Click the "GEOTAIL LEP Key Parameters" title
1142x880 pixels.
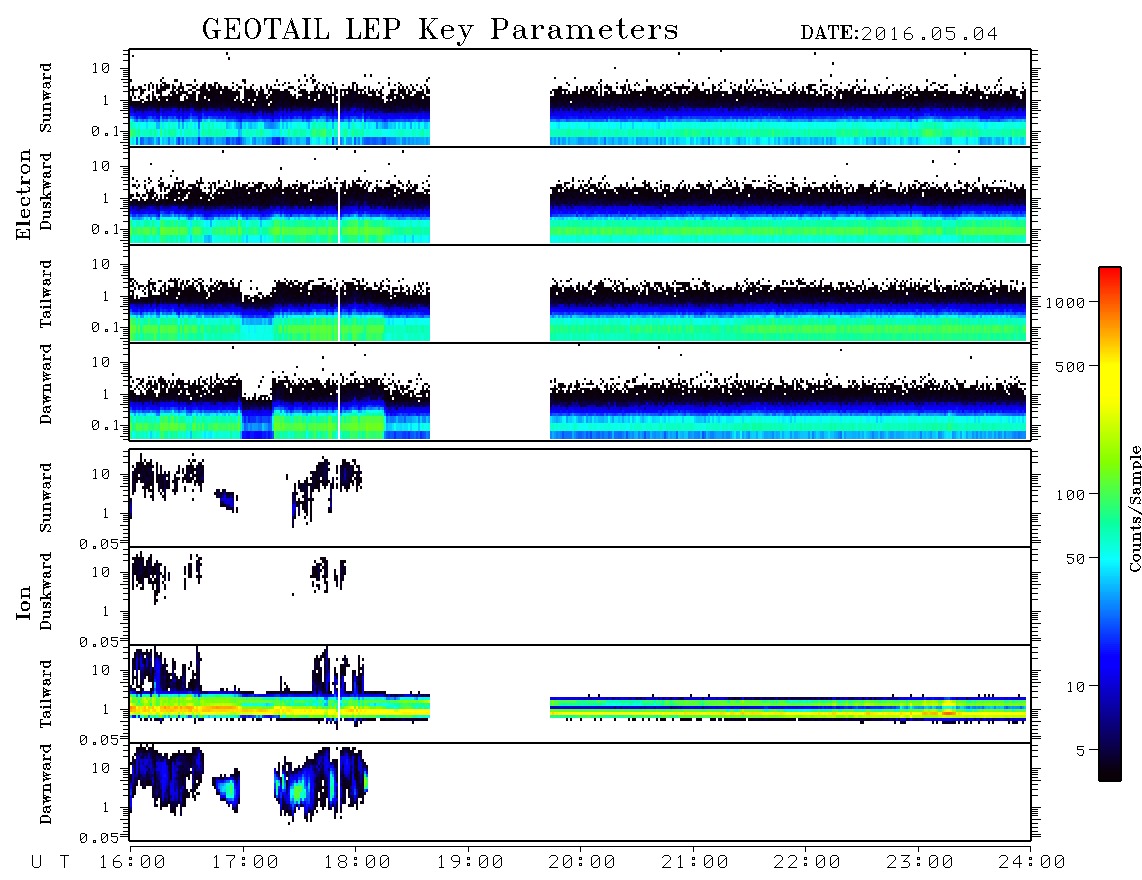[440, 30]
